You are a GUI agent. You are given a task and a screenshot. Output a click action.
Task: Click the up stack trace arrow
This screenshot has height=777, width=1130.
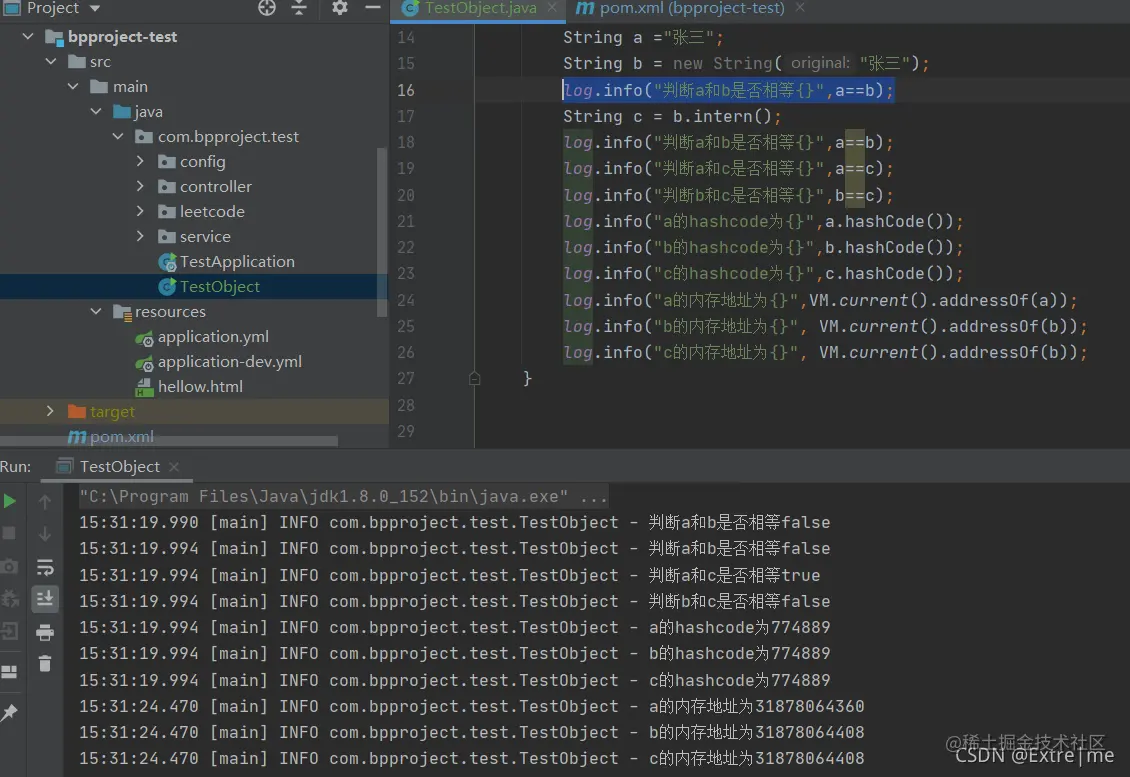(45, 501)
